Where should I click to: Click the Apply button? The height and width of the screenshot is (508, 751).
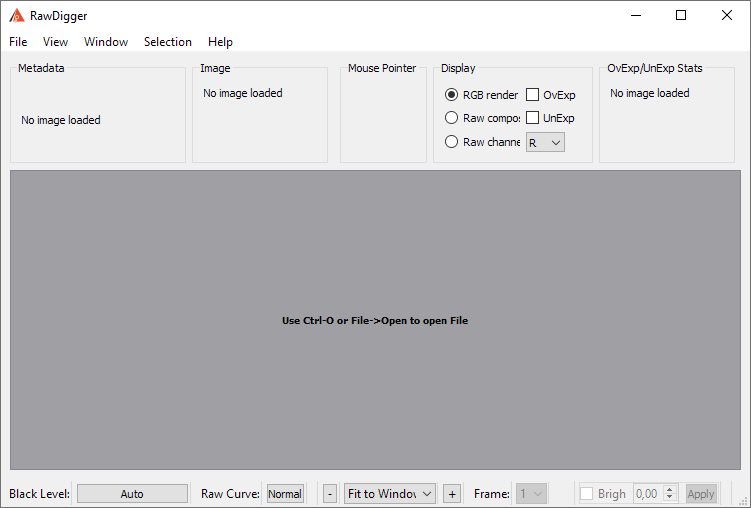(x=701, y=494)
